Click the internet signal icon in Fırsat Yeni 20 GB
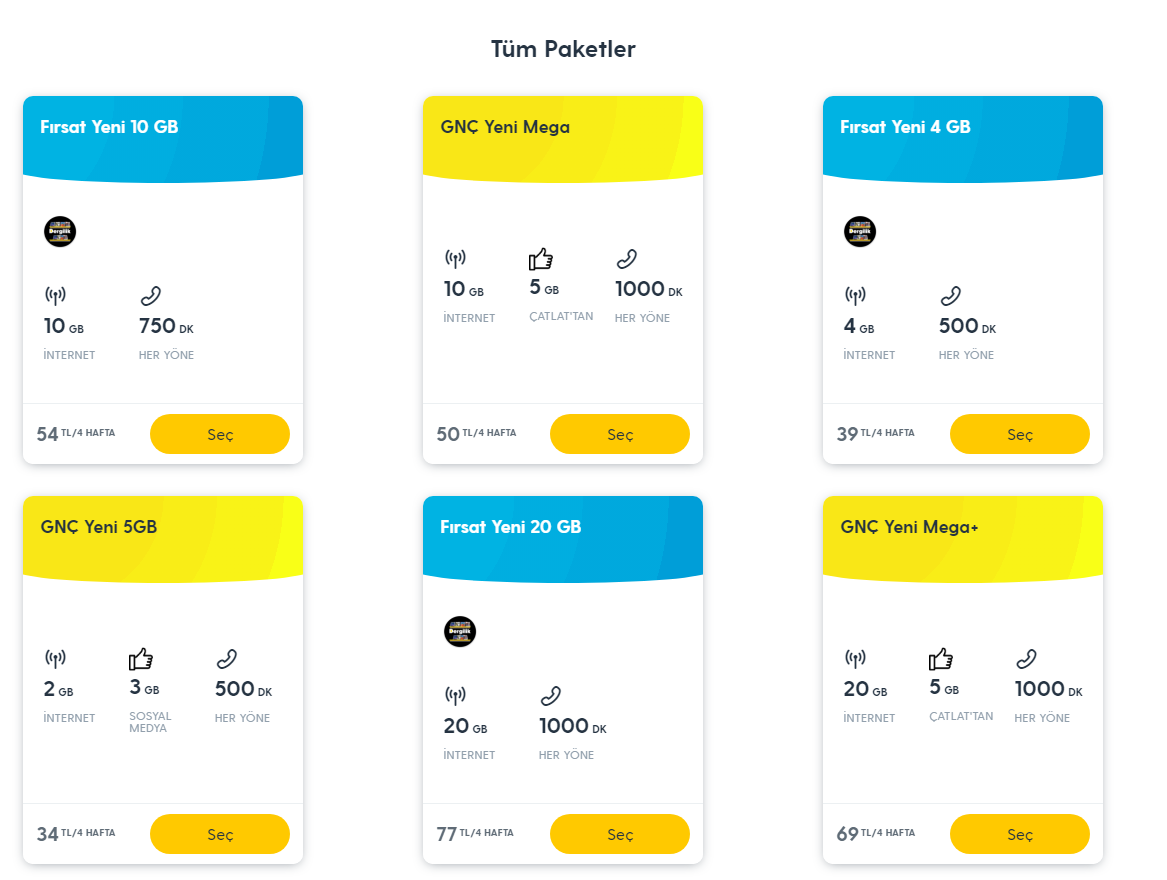Viewport: 1167px width, 880px height. [x=455, y=696]
